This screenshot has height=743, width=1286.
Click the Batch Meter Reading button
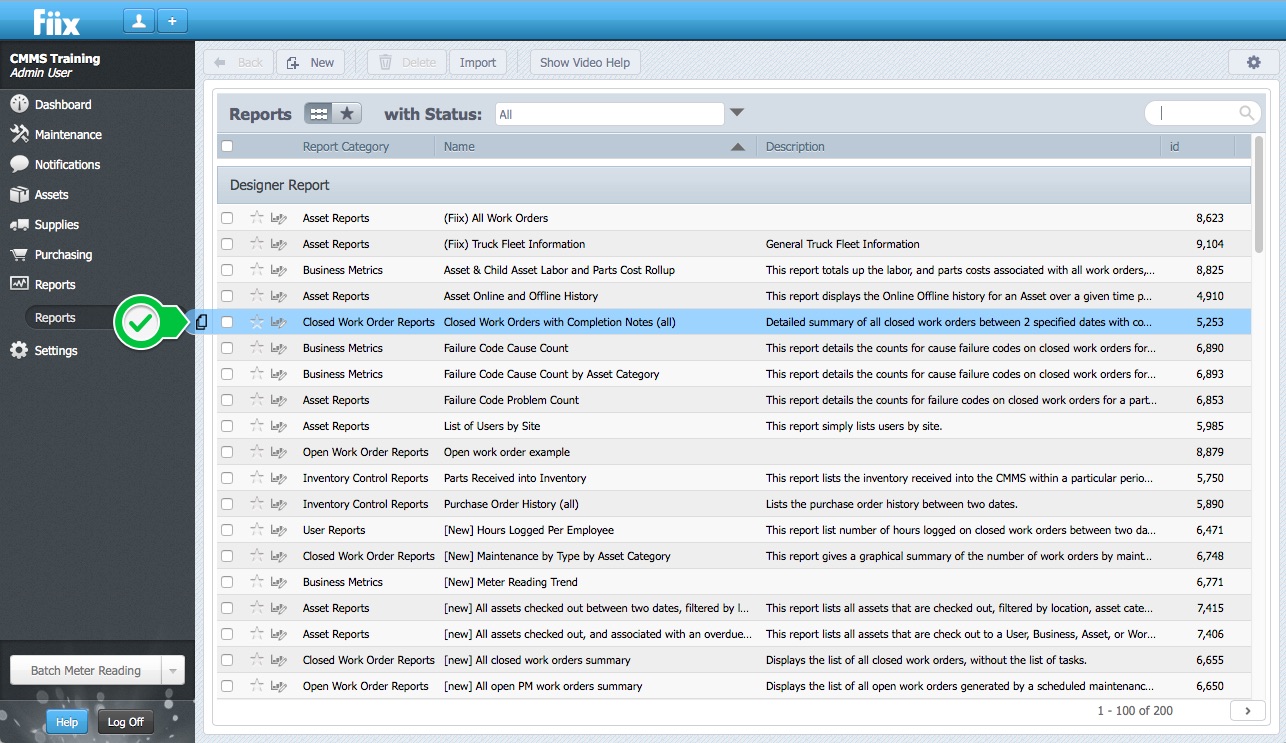coord(86,670)
